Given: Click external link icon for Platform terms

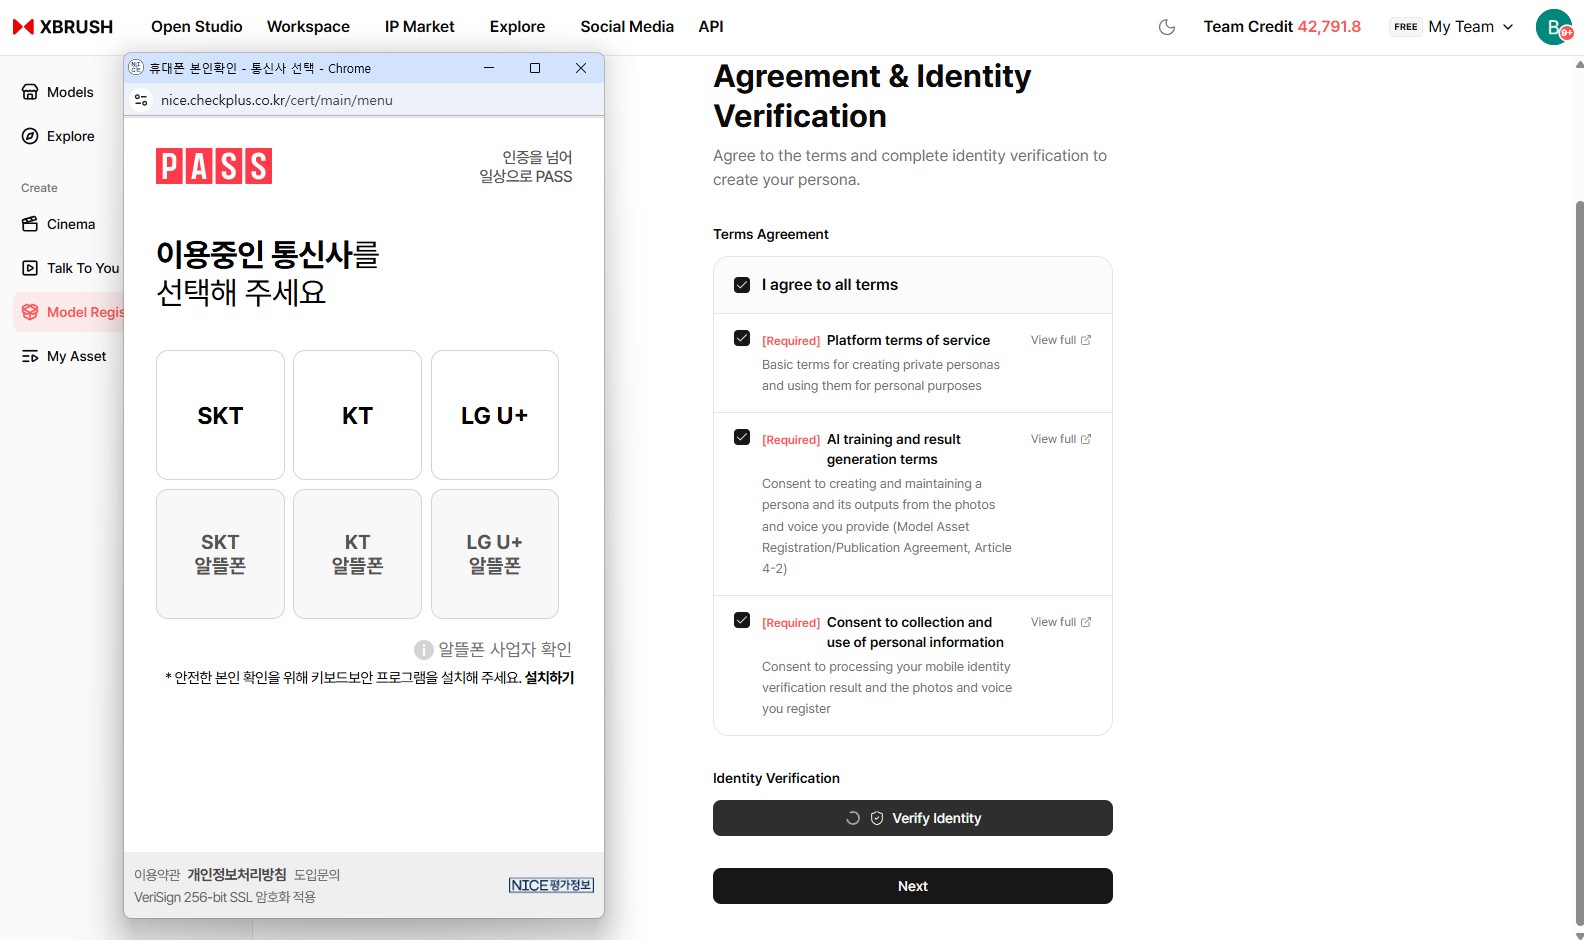Looking at the screenshot, I should point(1086,340).
